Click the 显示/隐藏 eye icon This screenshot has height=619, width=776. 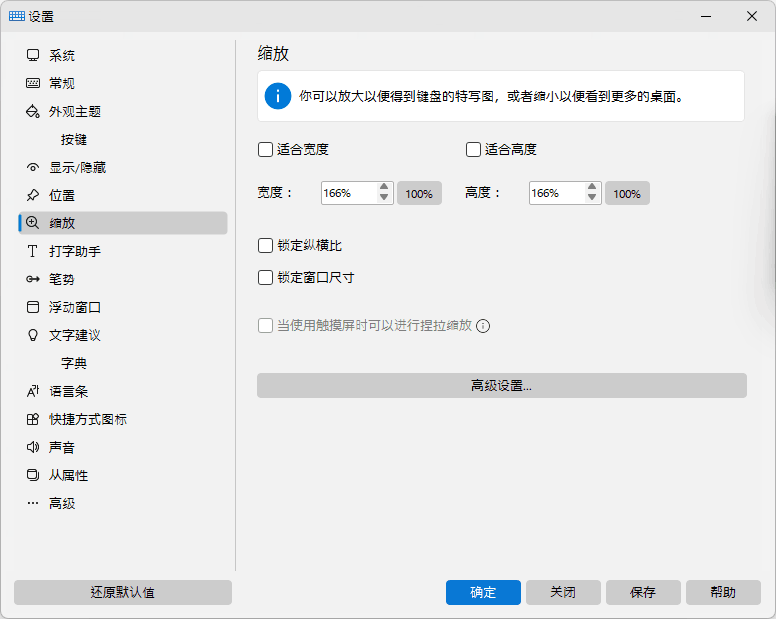click(33, 167)
